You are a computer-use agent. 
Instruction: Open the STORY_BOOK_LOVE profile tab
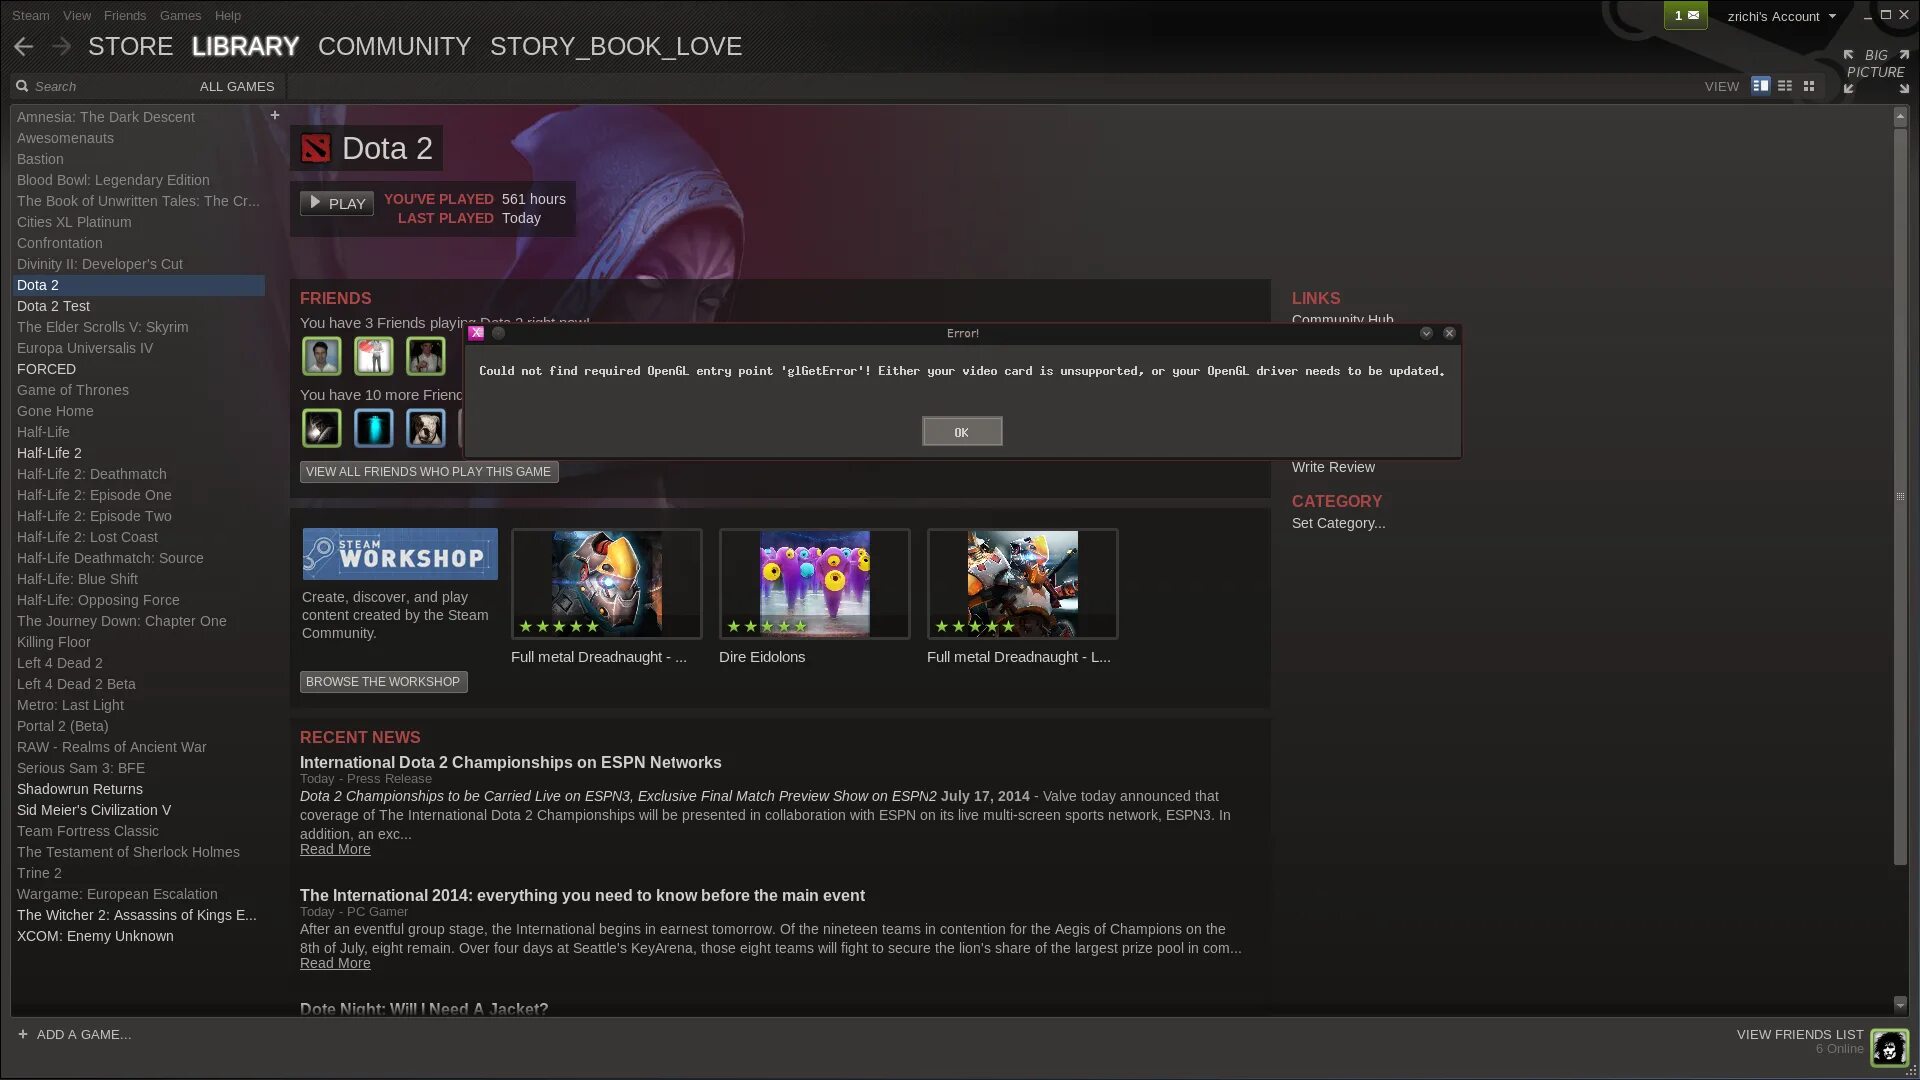point(616,46)
